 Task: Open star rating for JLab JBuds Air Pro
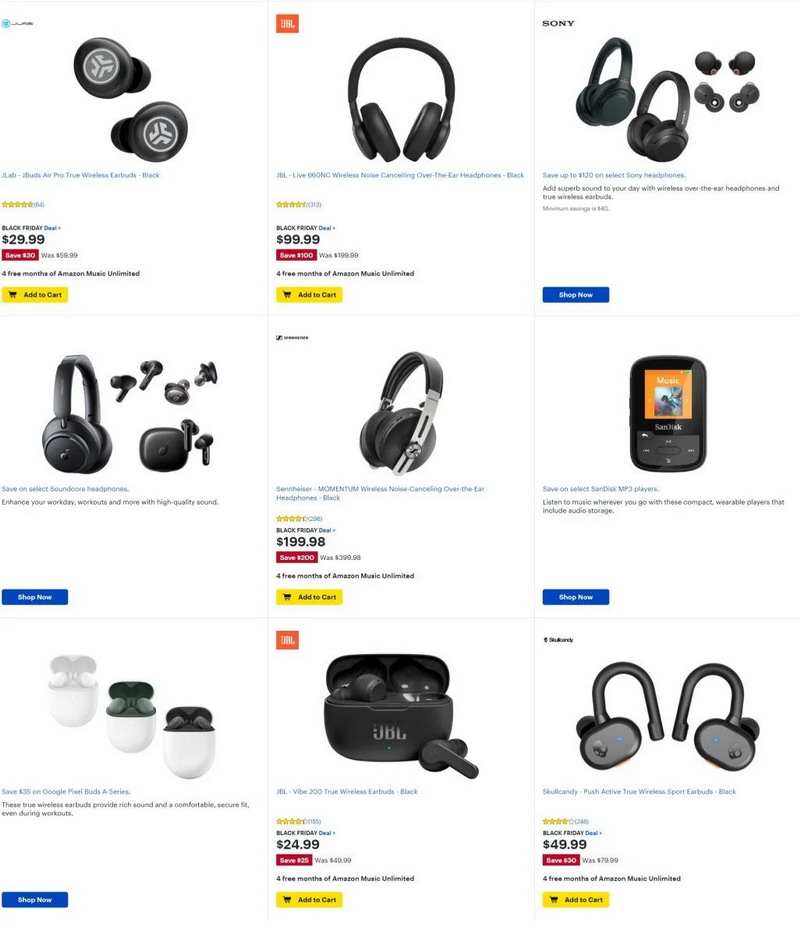coord(23,205)
